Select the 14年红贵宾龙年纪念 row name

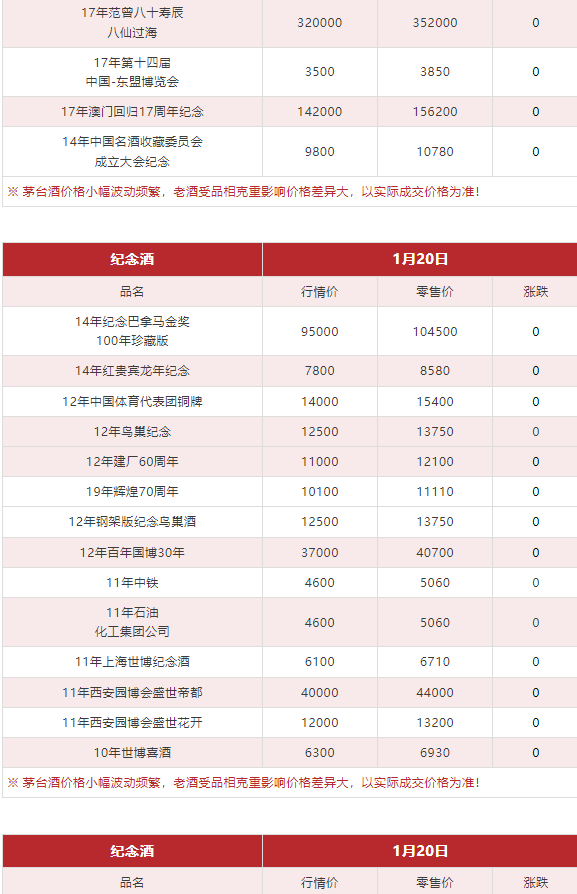132,371
